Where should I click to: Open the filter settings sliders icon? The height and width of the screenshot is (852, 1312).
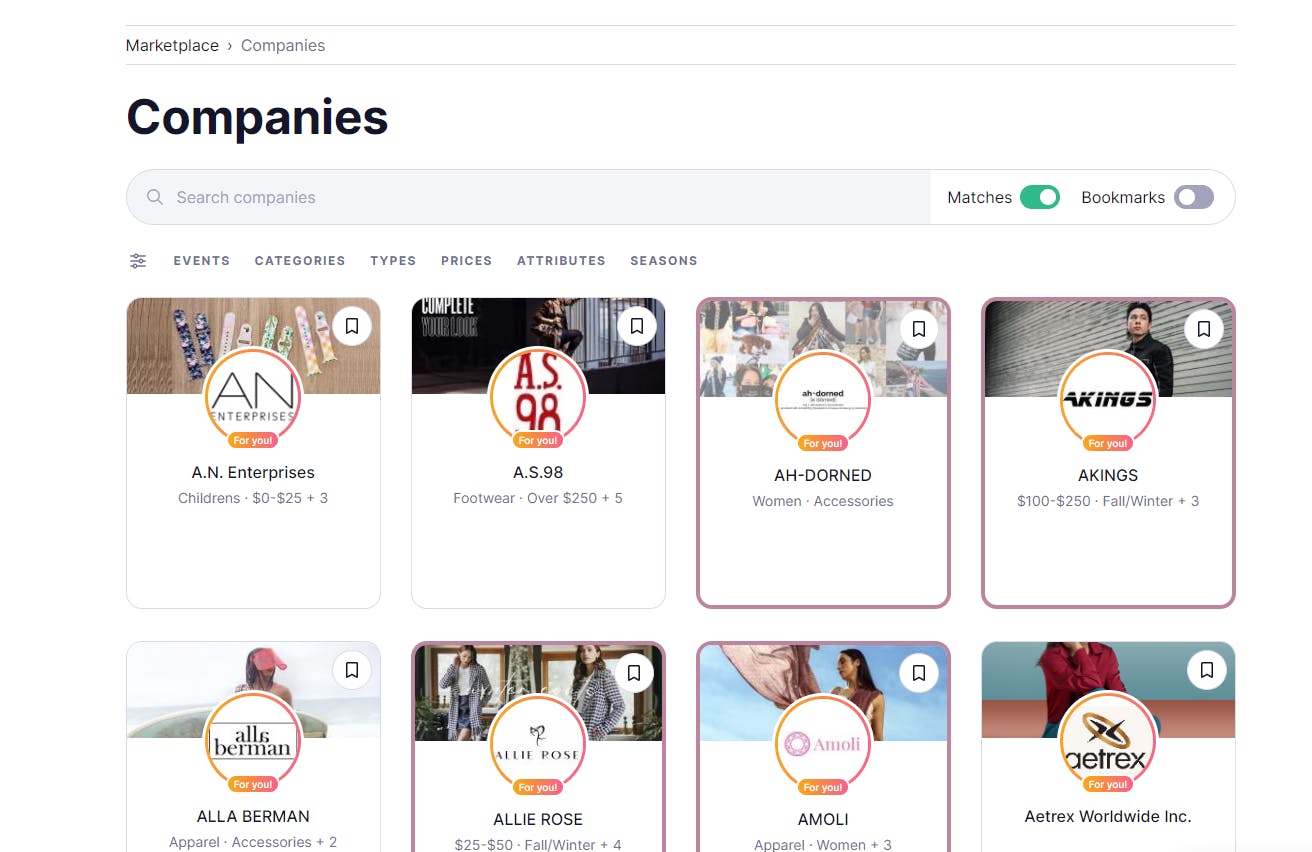pyautogui.click(x=138, y=261)
